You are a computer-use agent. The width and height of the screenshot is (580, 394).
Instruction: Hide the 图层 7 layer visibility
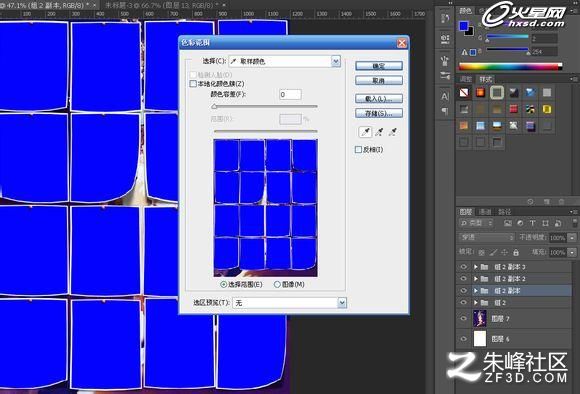[x=463, y=319]
